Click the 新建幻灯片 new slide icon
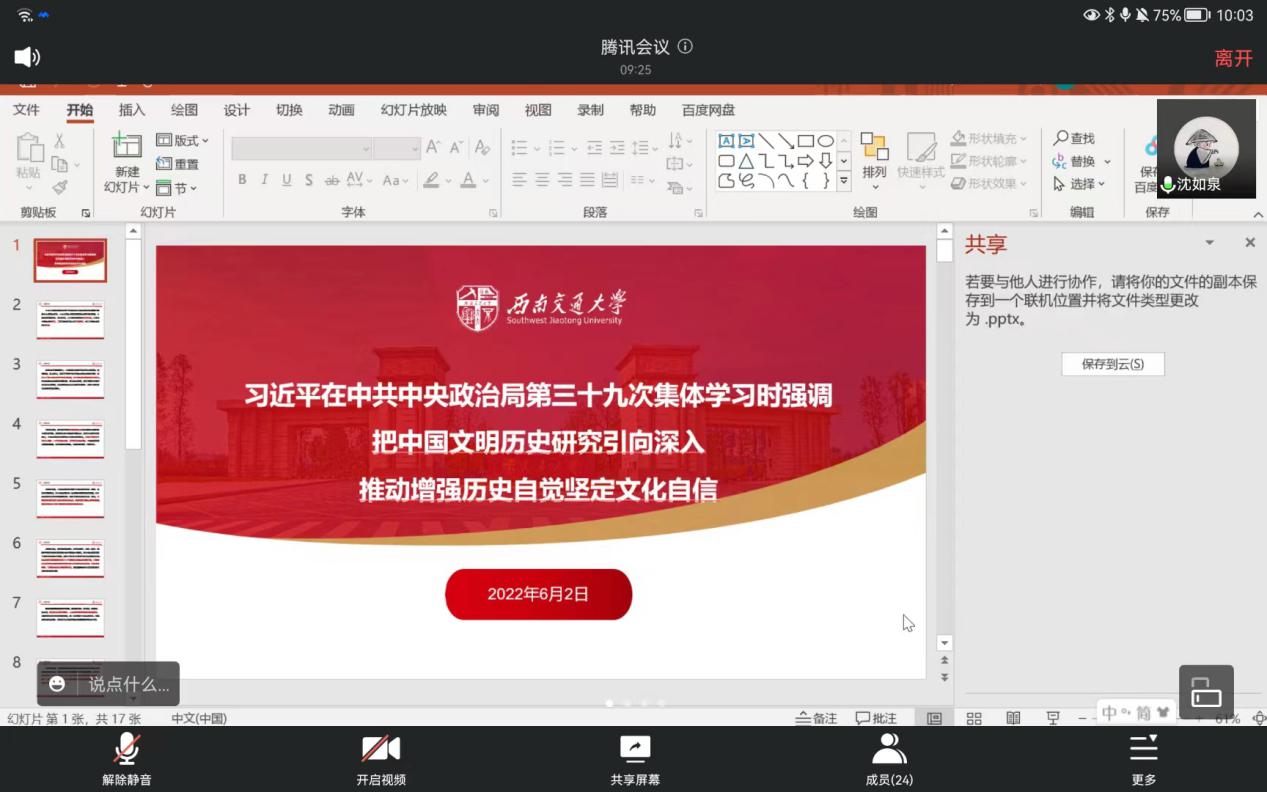The image size is (1267, 792). click(127, 146)
